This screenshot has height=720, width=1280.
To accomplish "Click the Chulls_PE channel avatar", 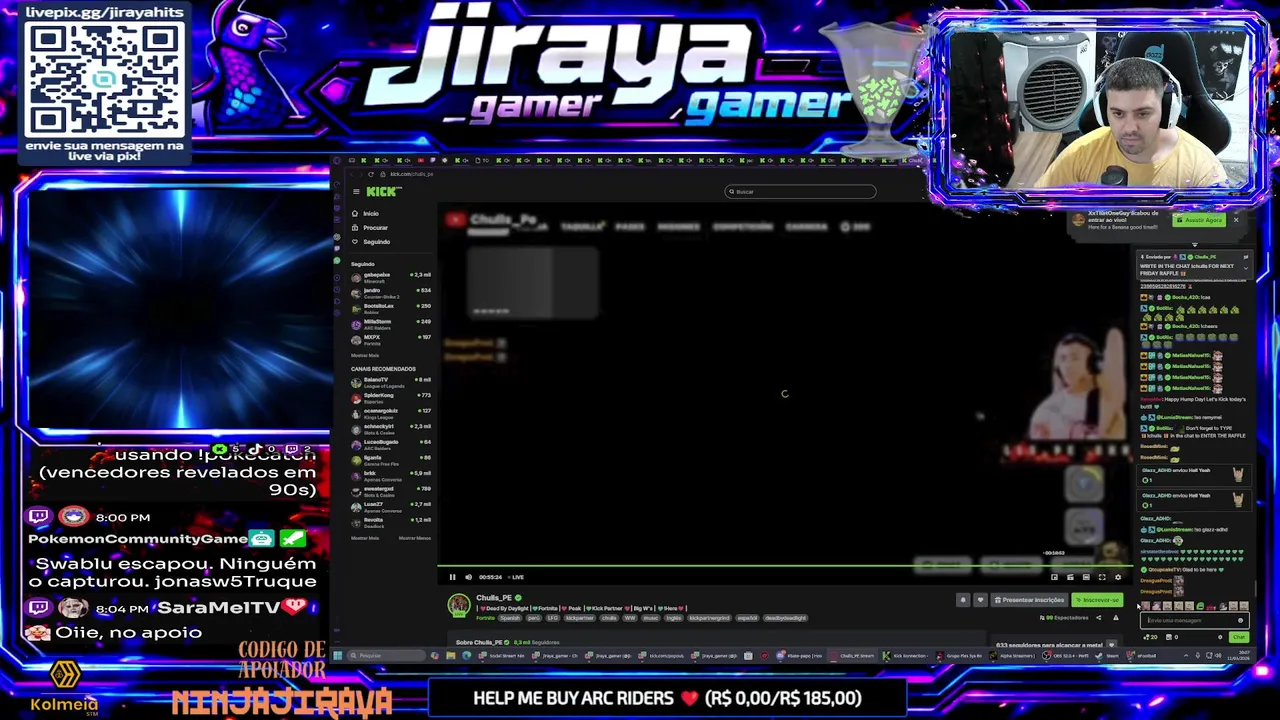I will (x=459, y=605).
